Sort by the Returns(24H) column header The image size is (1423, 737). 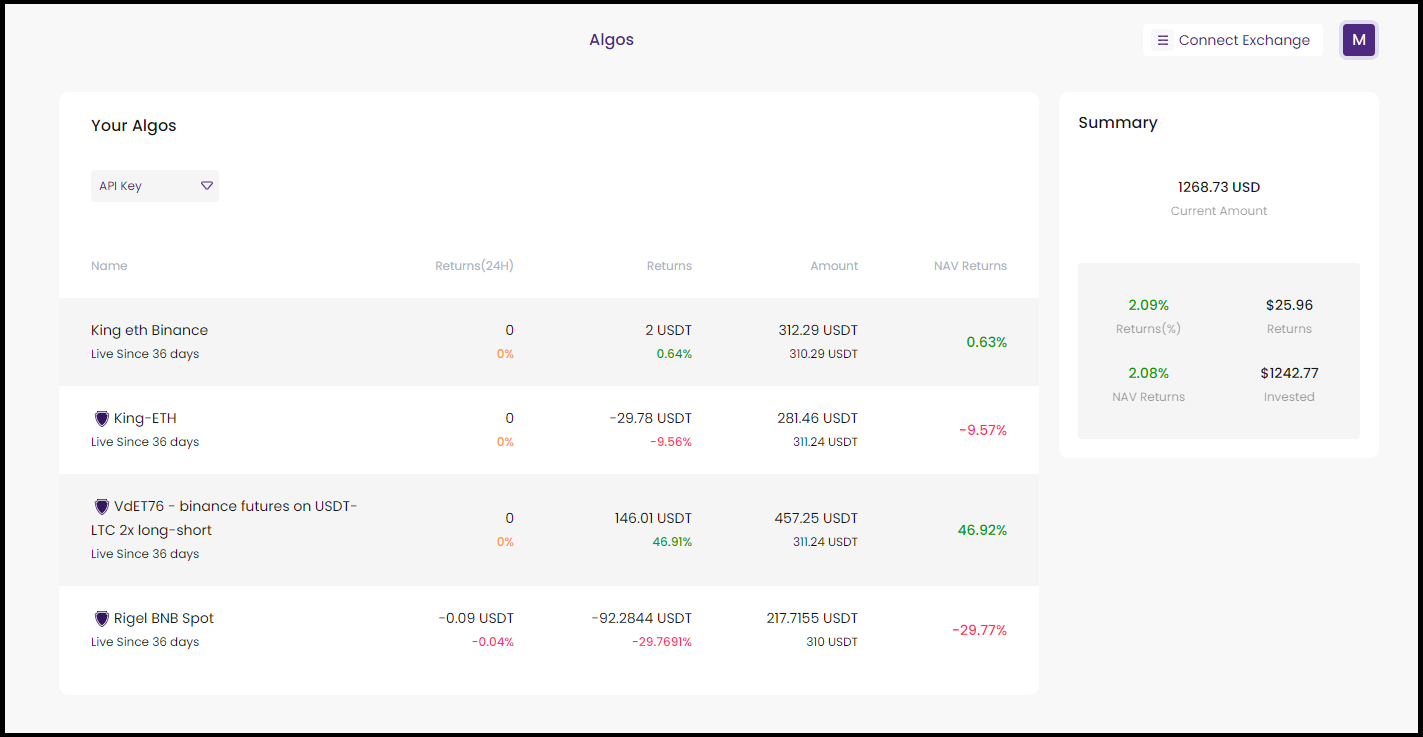tap(474, 266)
